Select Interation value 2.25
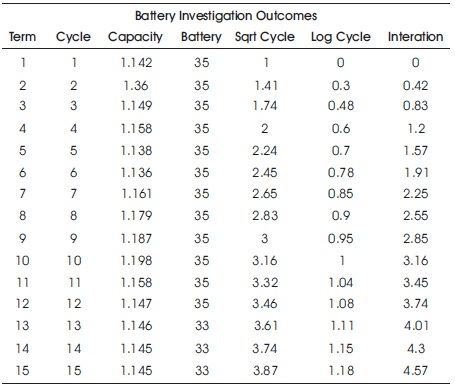Viewport: 455px width, 386px height. coord(416,193)
